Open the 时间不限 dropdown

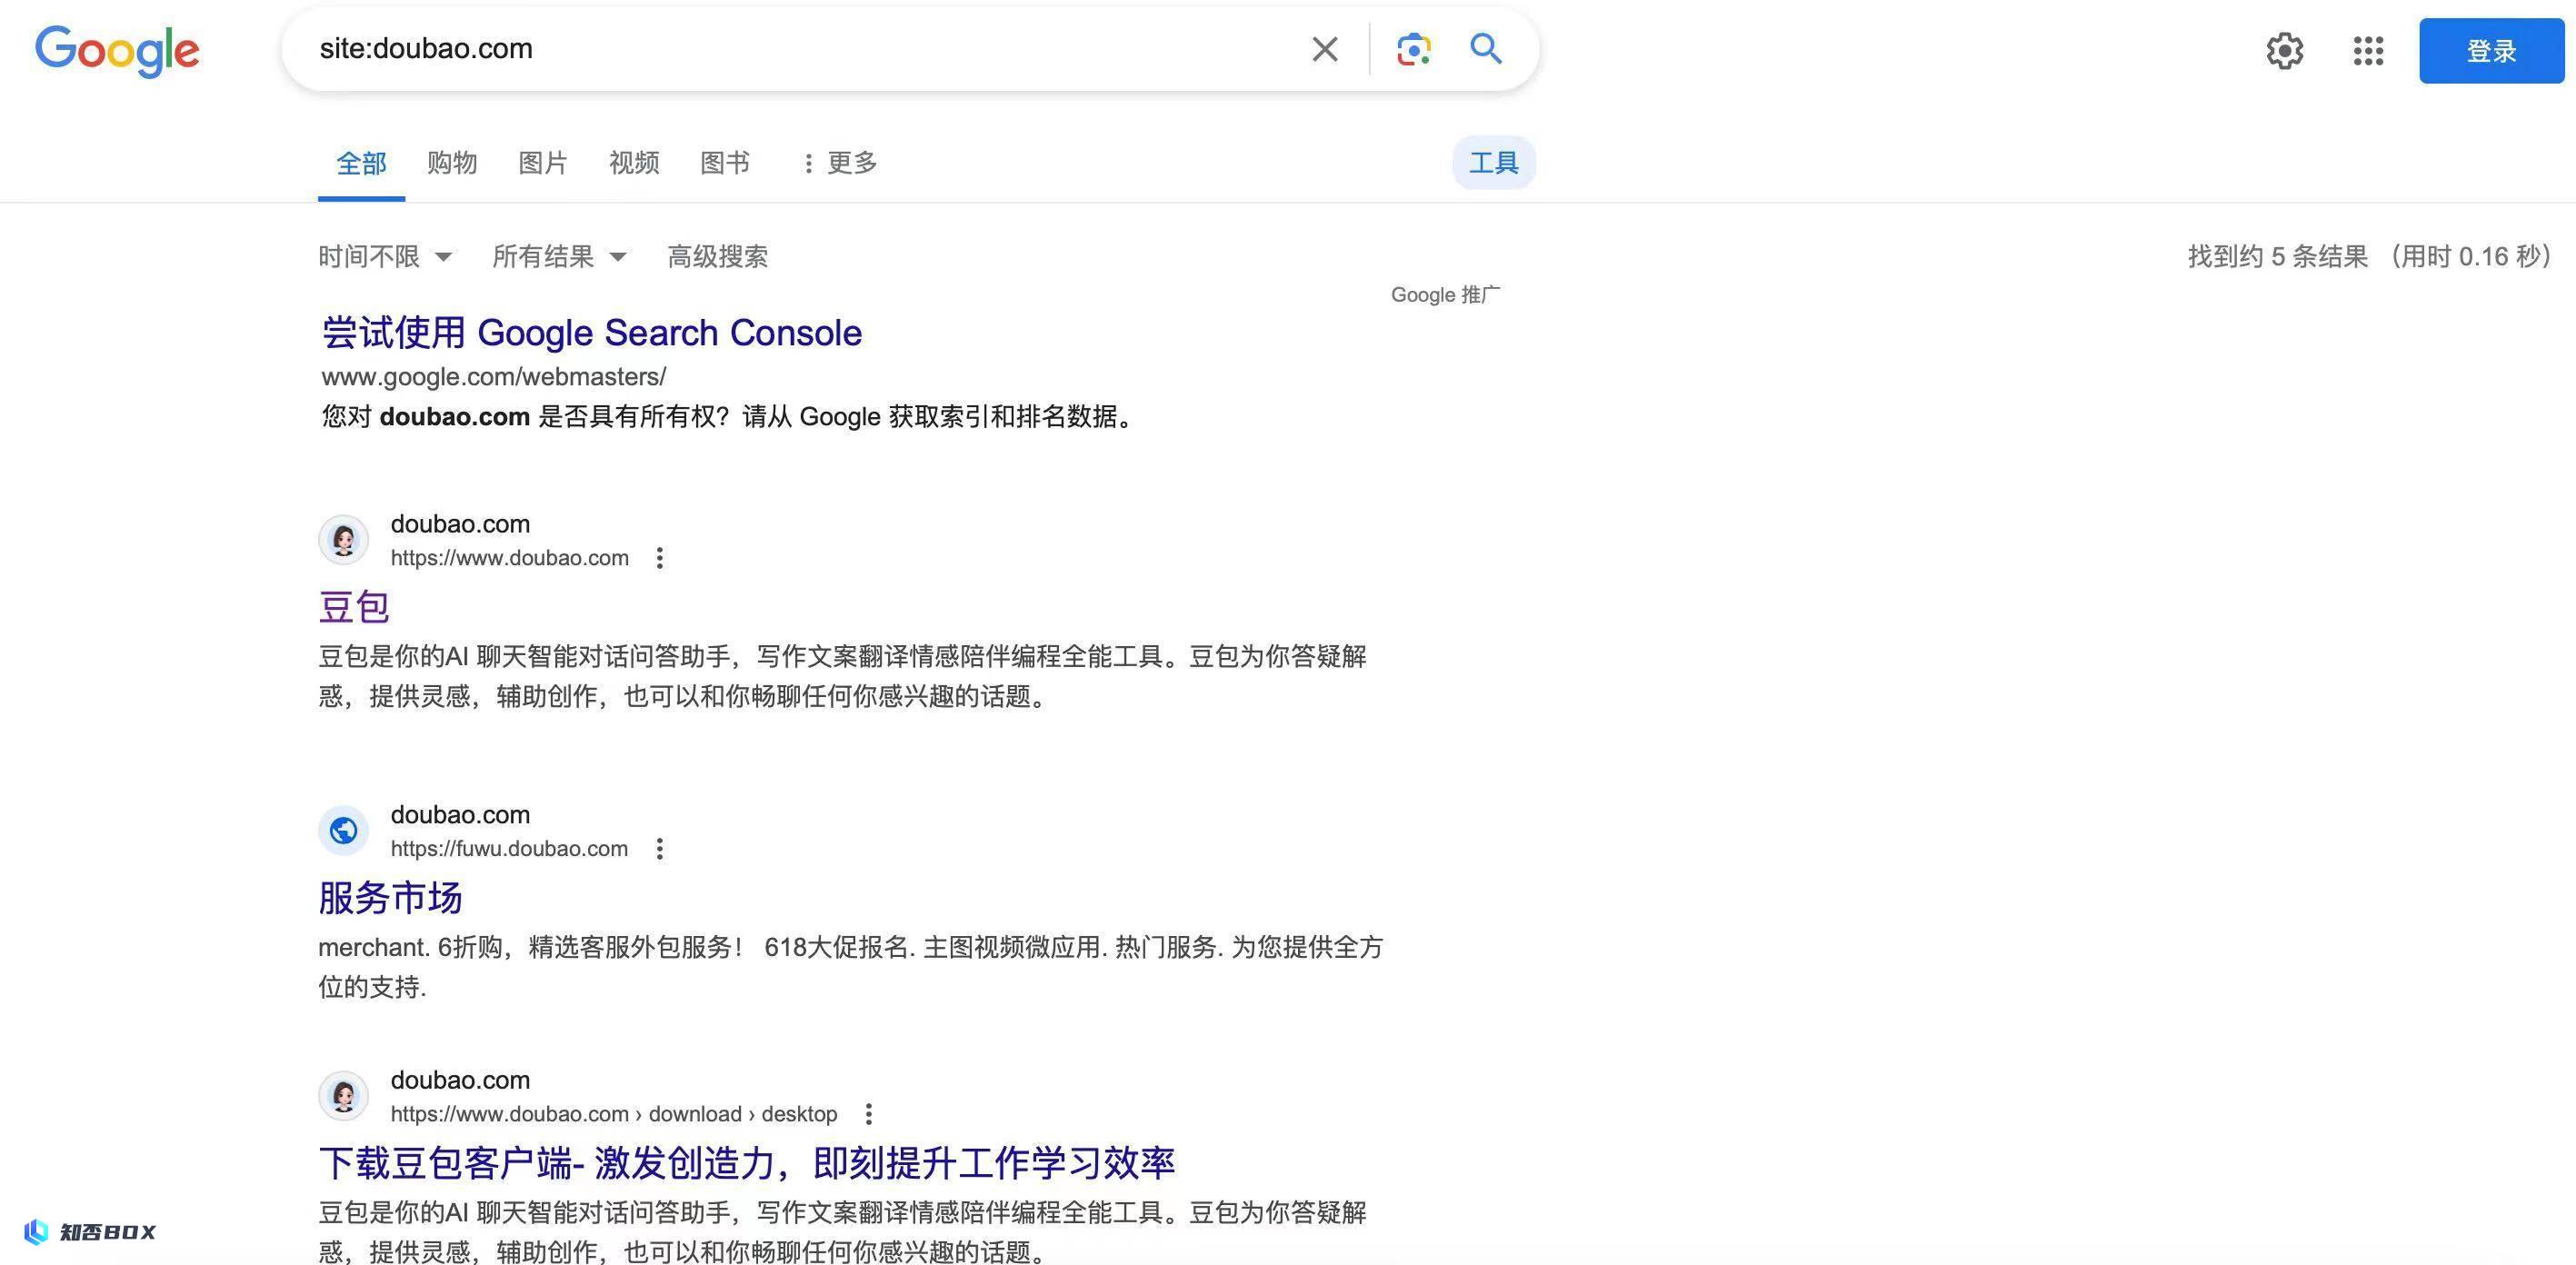point(385,257)
